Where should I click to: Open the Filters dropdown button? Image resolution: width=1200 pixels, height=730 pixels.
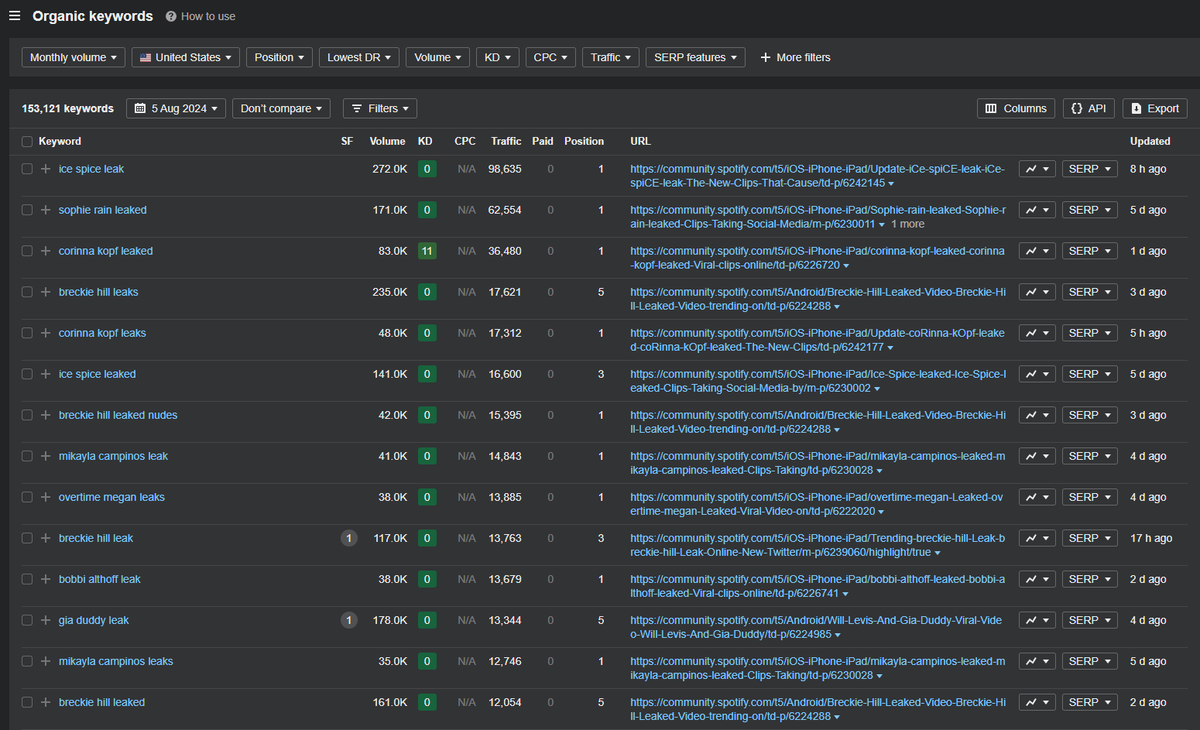(x=380, y=108)
